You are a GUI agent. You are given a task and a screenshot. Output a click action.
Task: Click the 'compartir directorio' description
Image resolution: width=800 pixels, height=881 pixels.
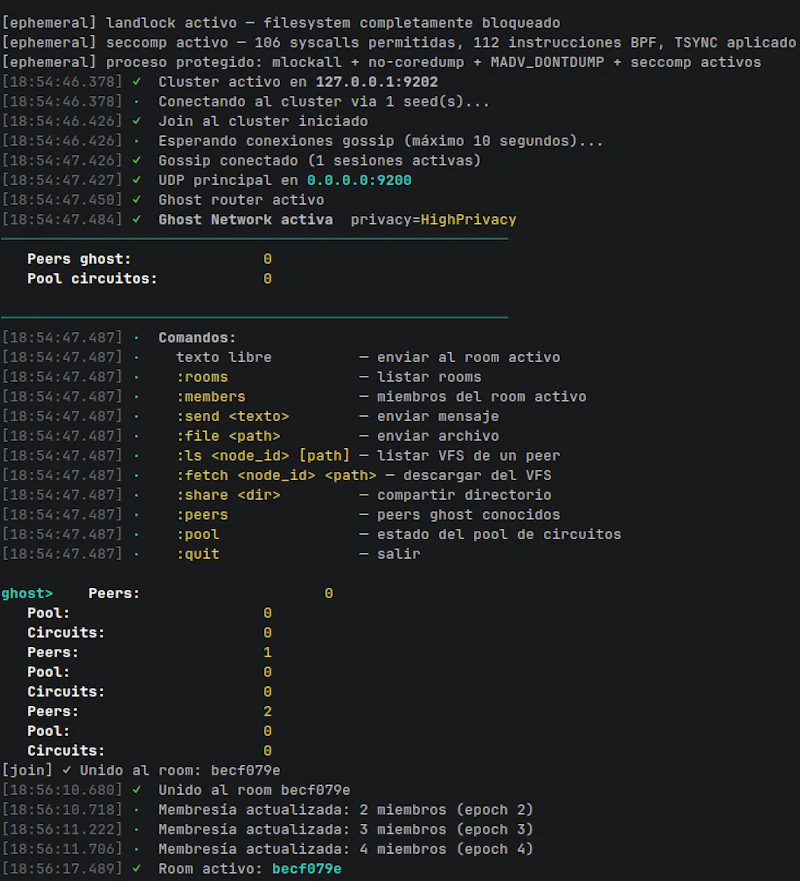coord(464,495)
